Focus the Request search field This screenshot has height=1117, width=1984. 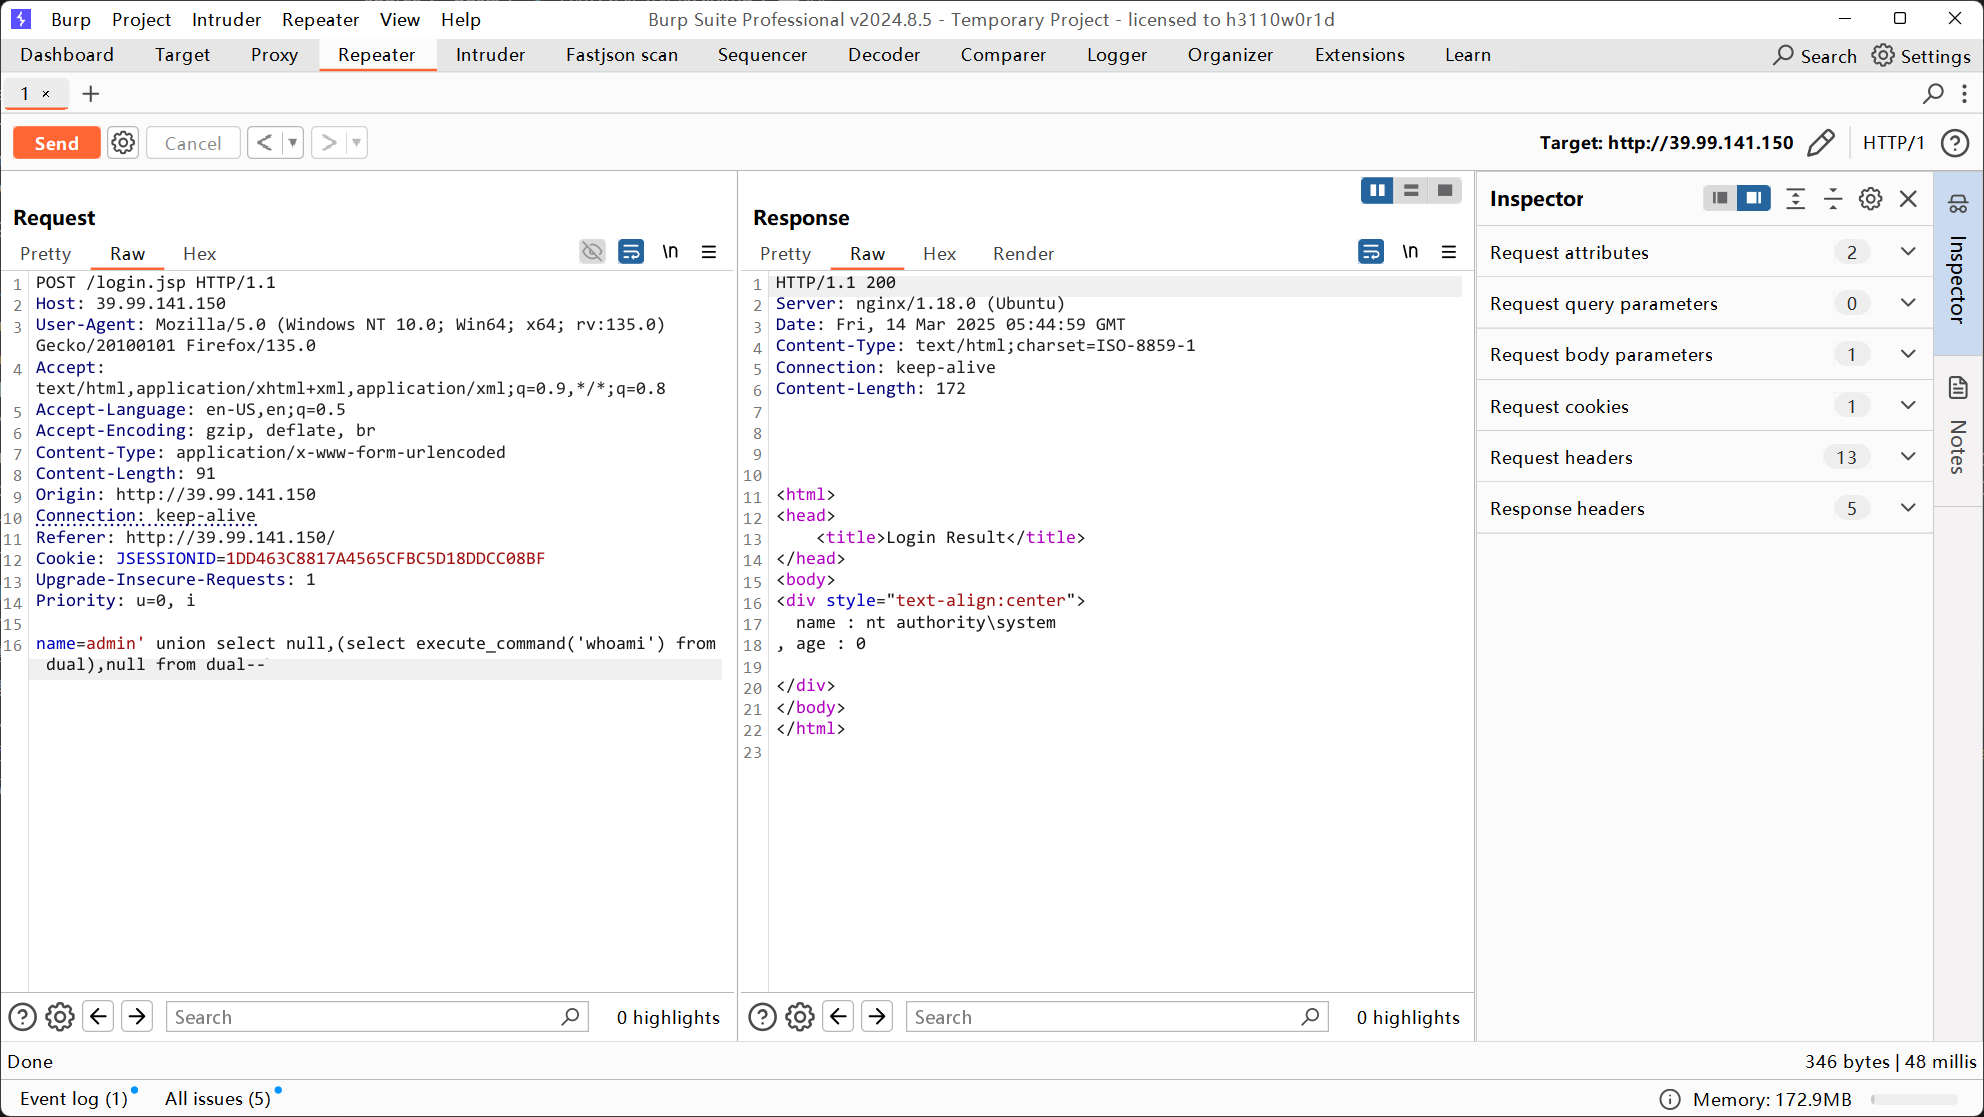(377, 1017)
